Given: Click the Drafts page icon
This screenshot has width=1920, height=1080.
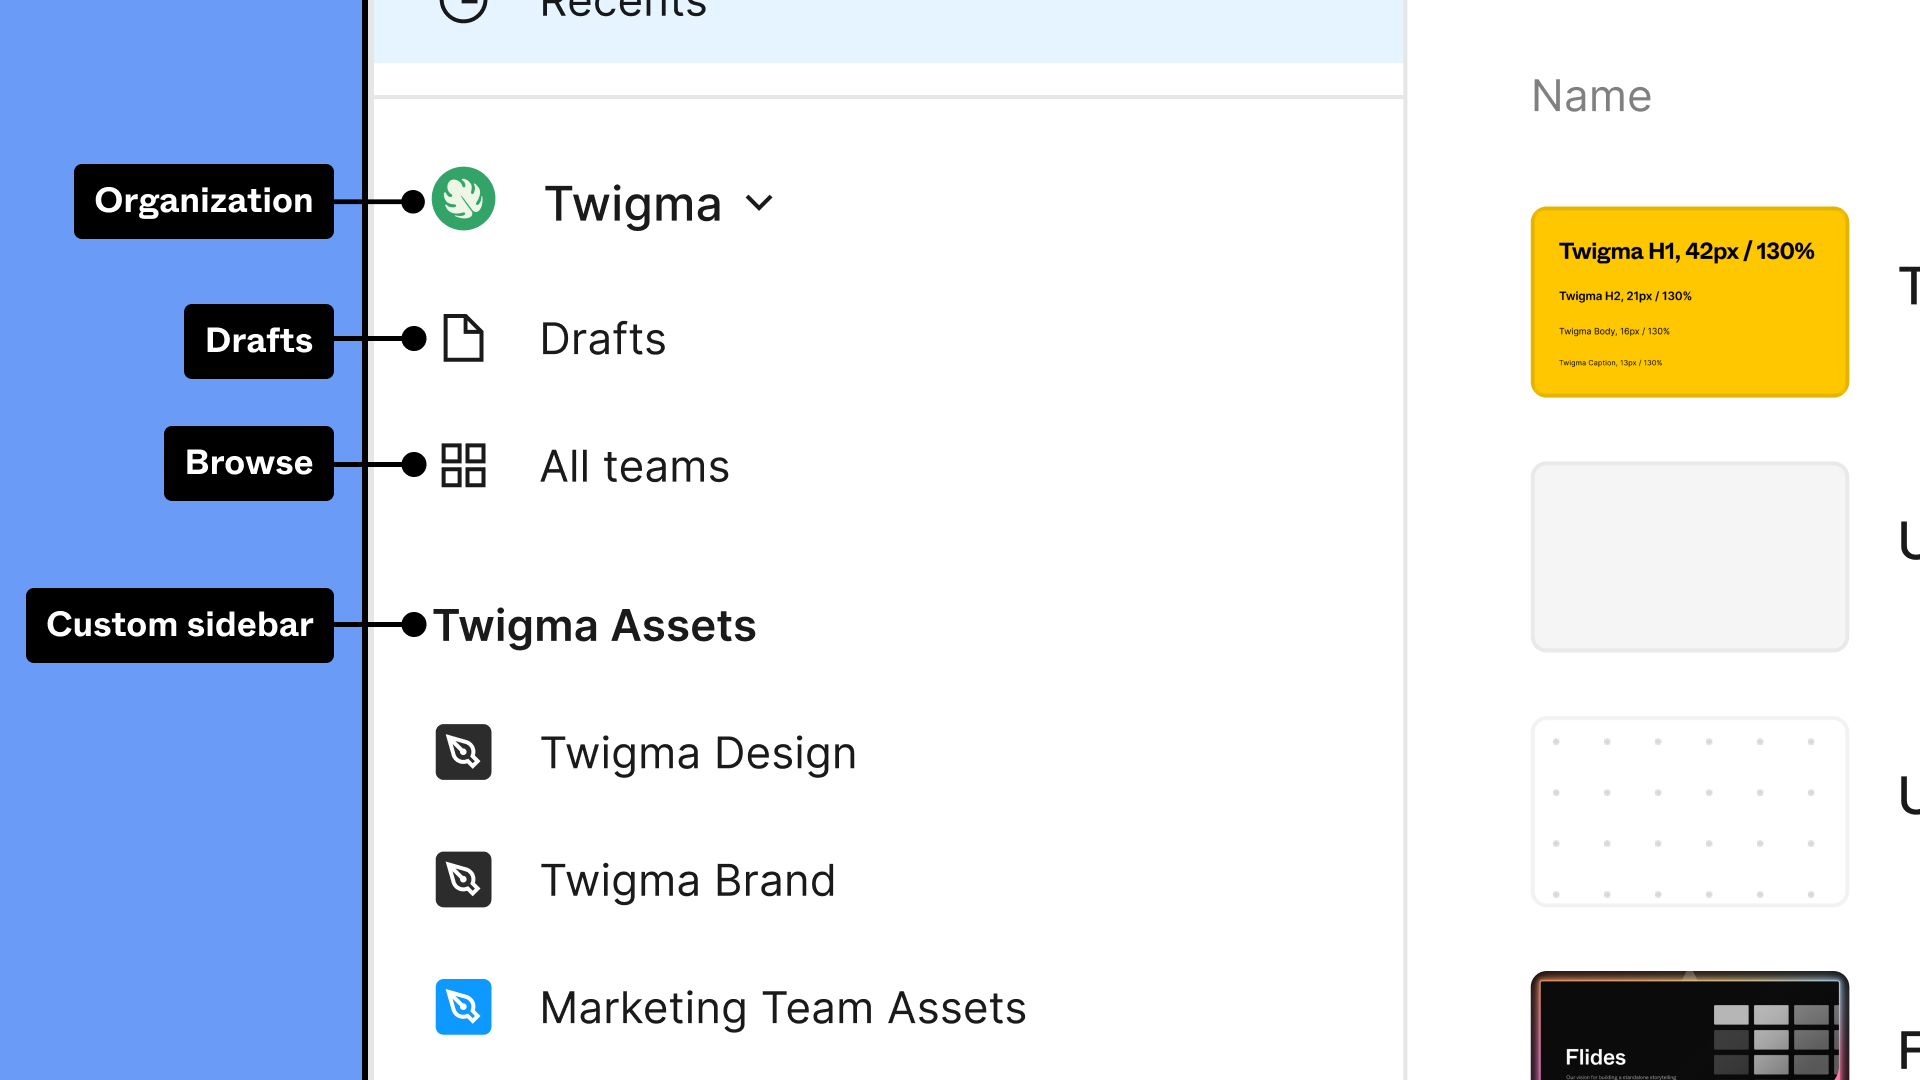Looking at the screenshot, I should (x=463, y=338).
